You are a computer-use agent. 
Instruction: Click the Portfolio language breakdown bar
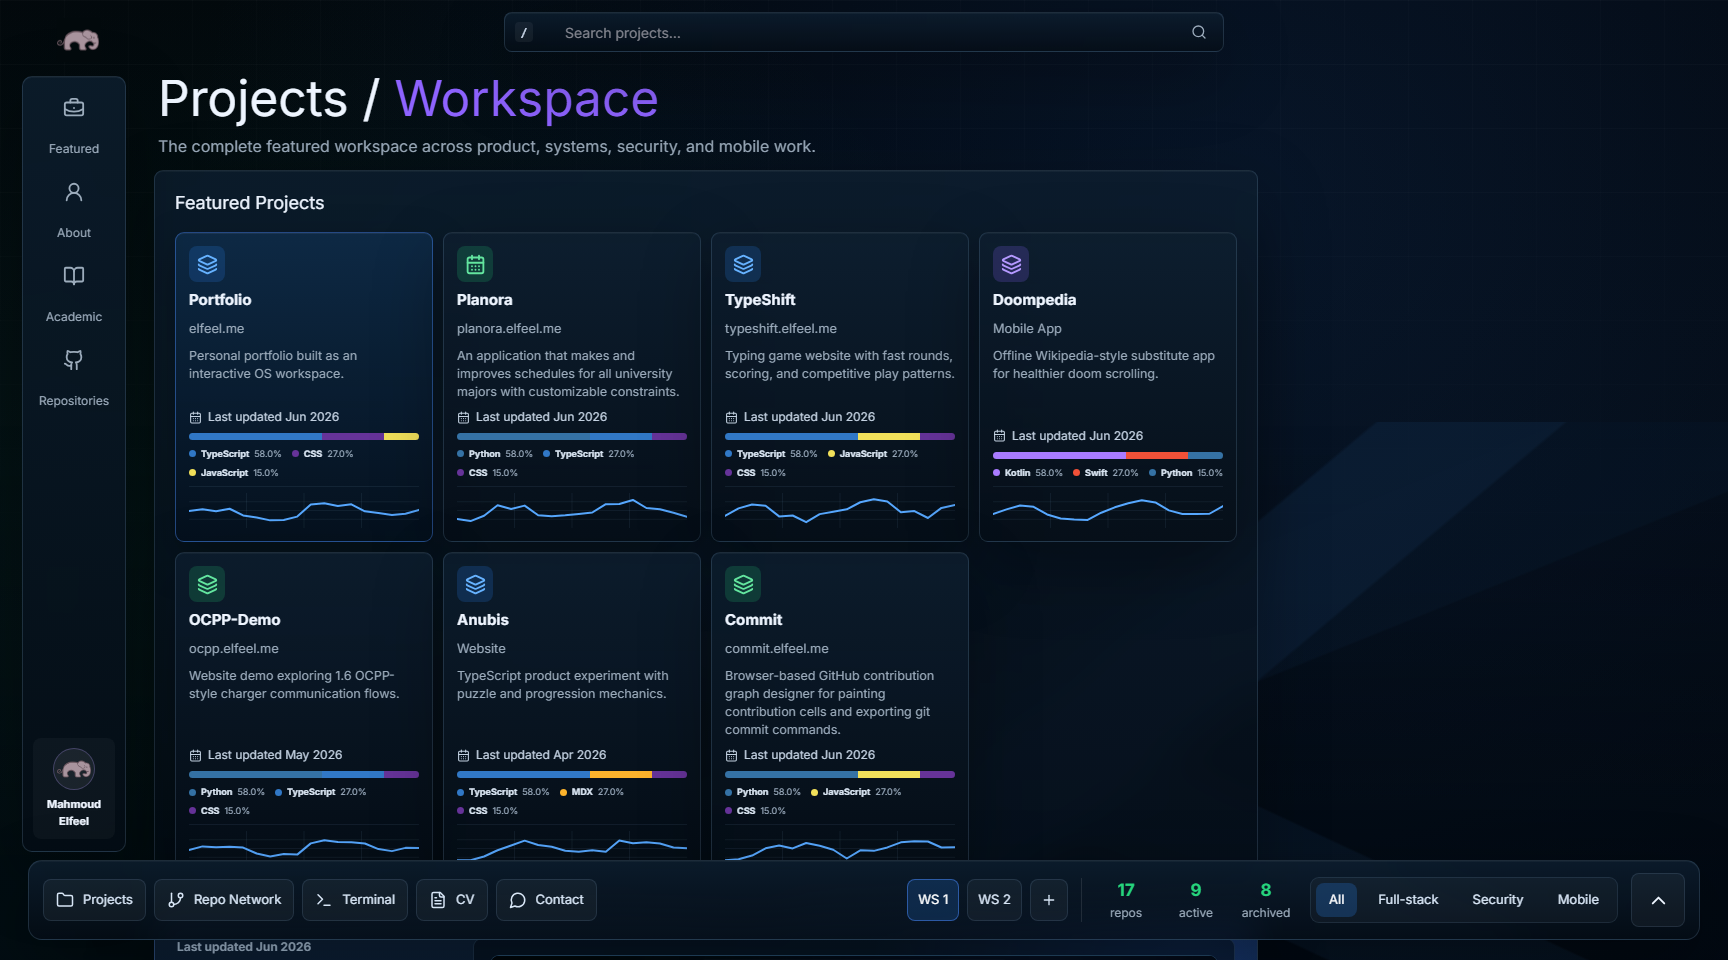(x=304, y=437)
